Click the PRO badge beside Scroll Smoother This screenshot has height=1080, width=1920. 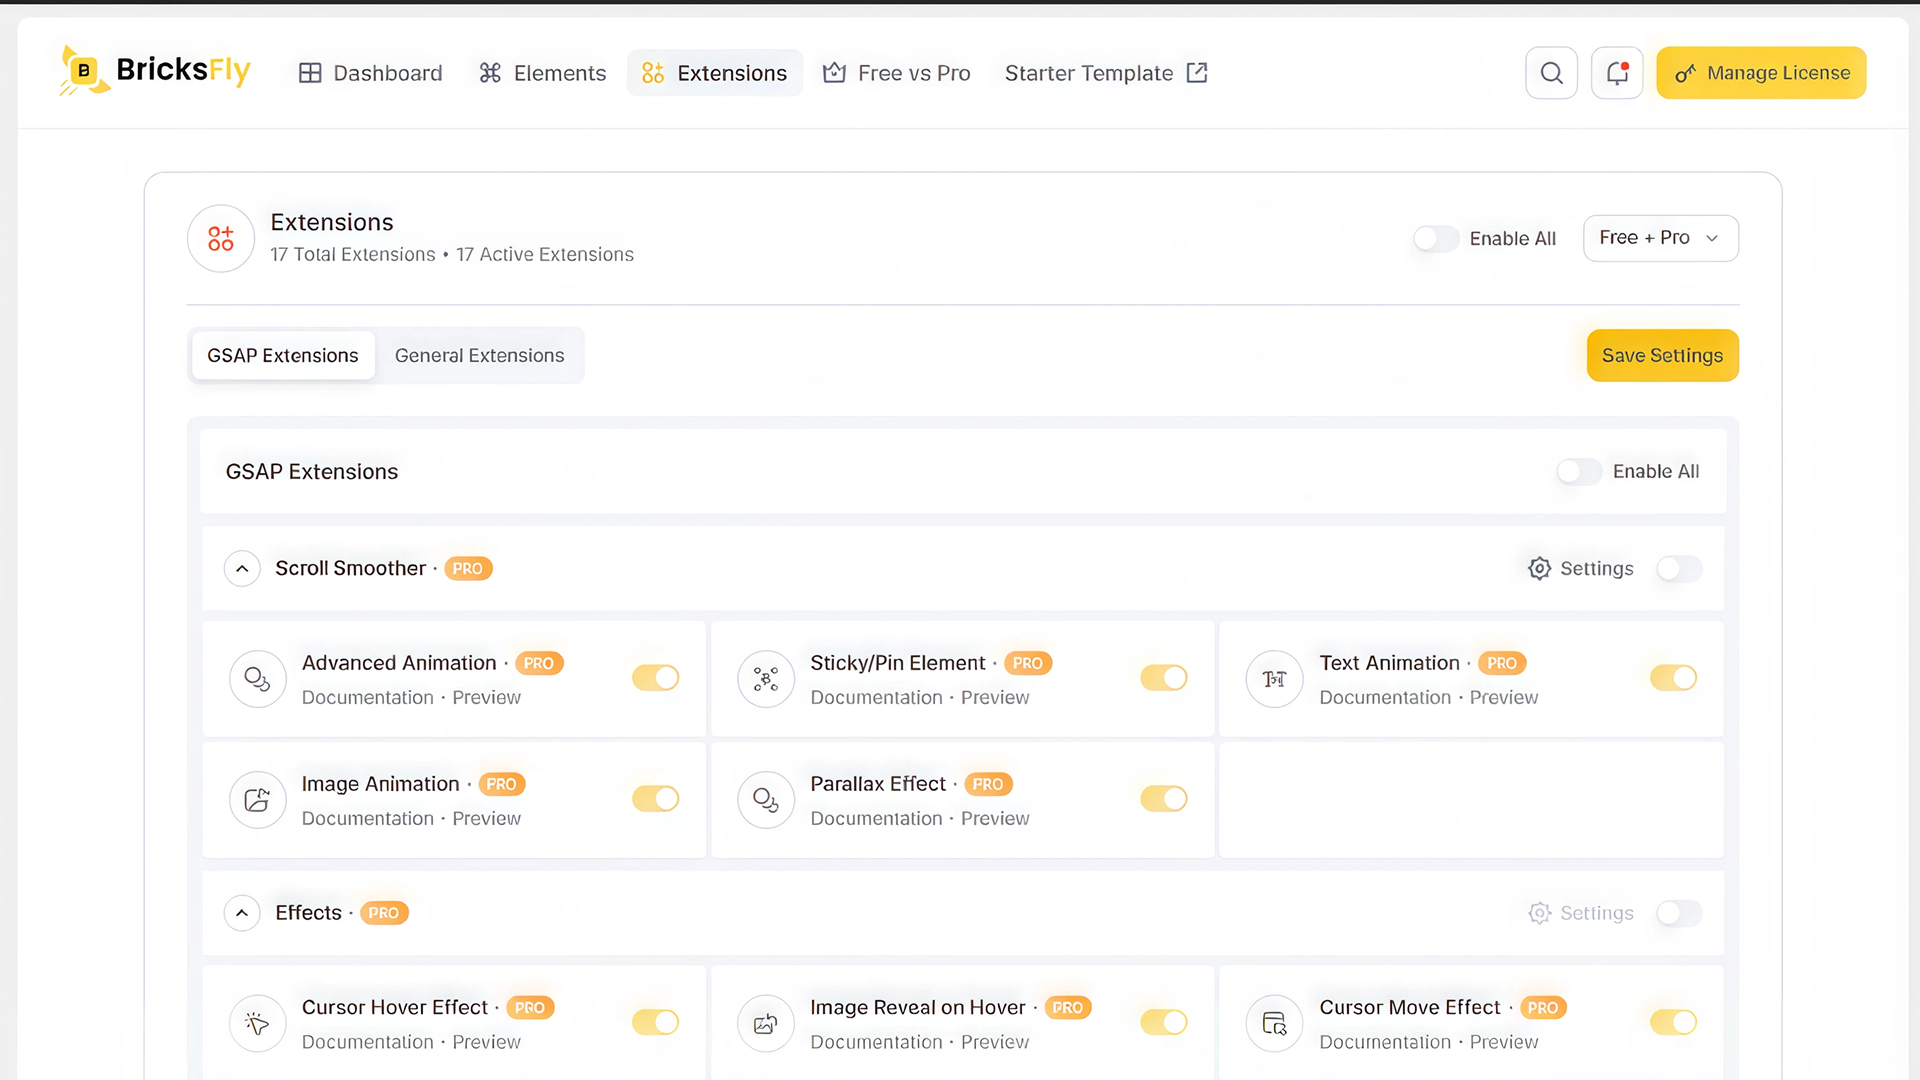tap(468, 568)
